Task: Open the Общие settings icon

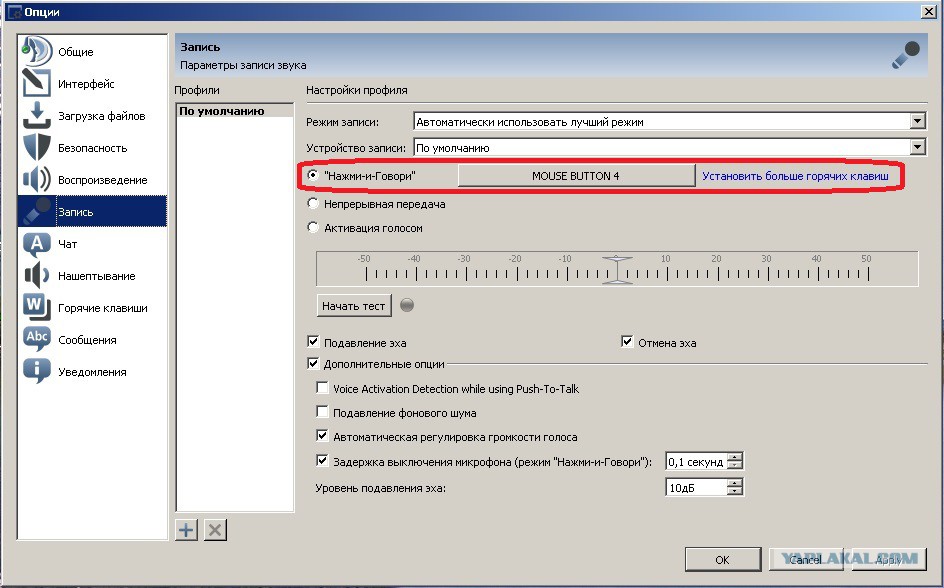Action: pos(37,51)
